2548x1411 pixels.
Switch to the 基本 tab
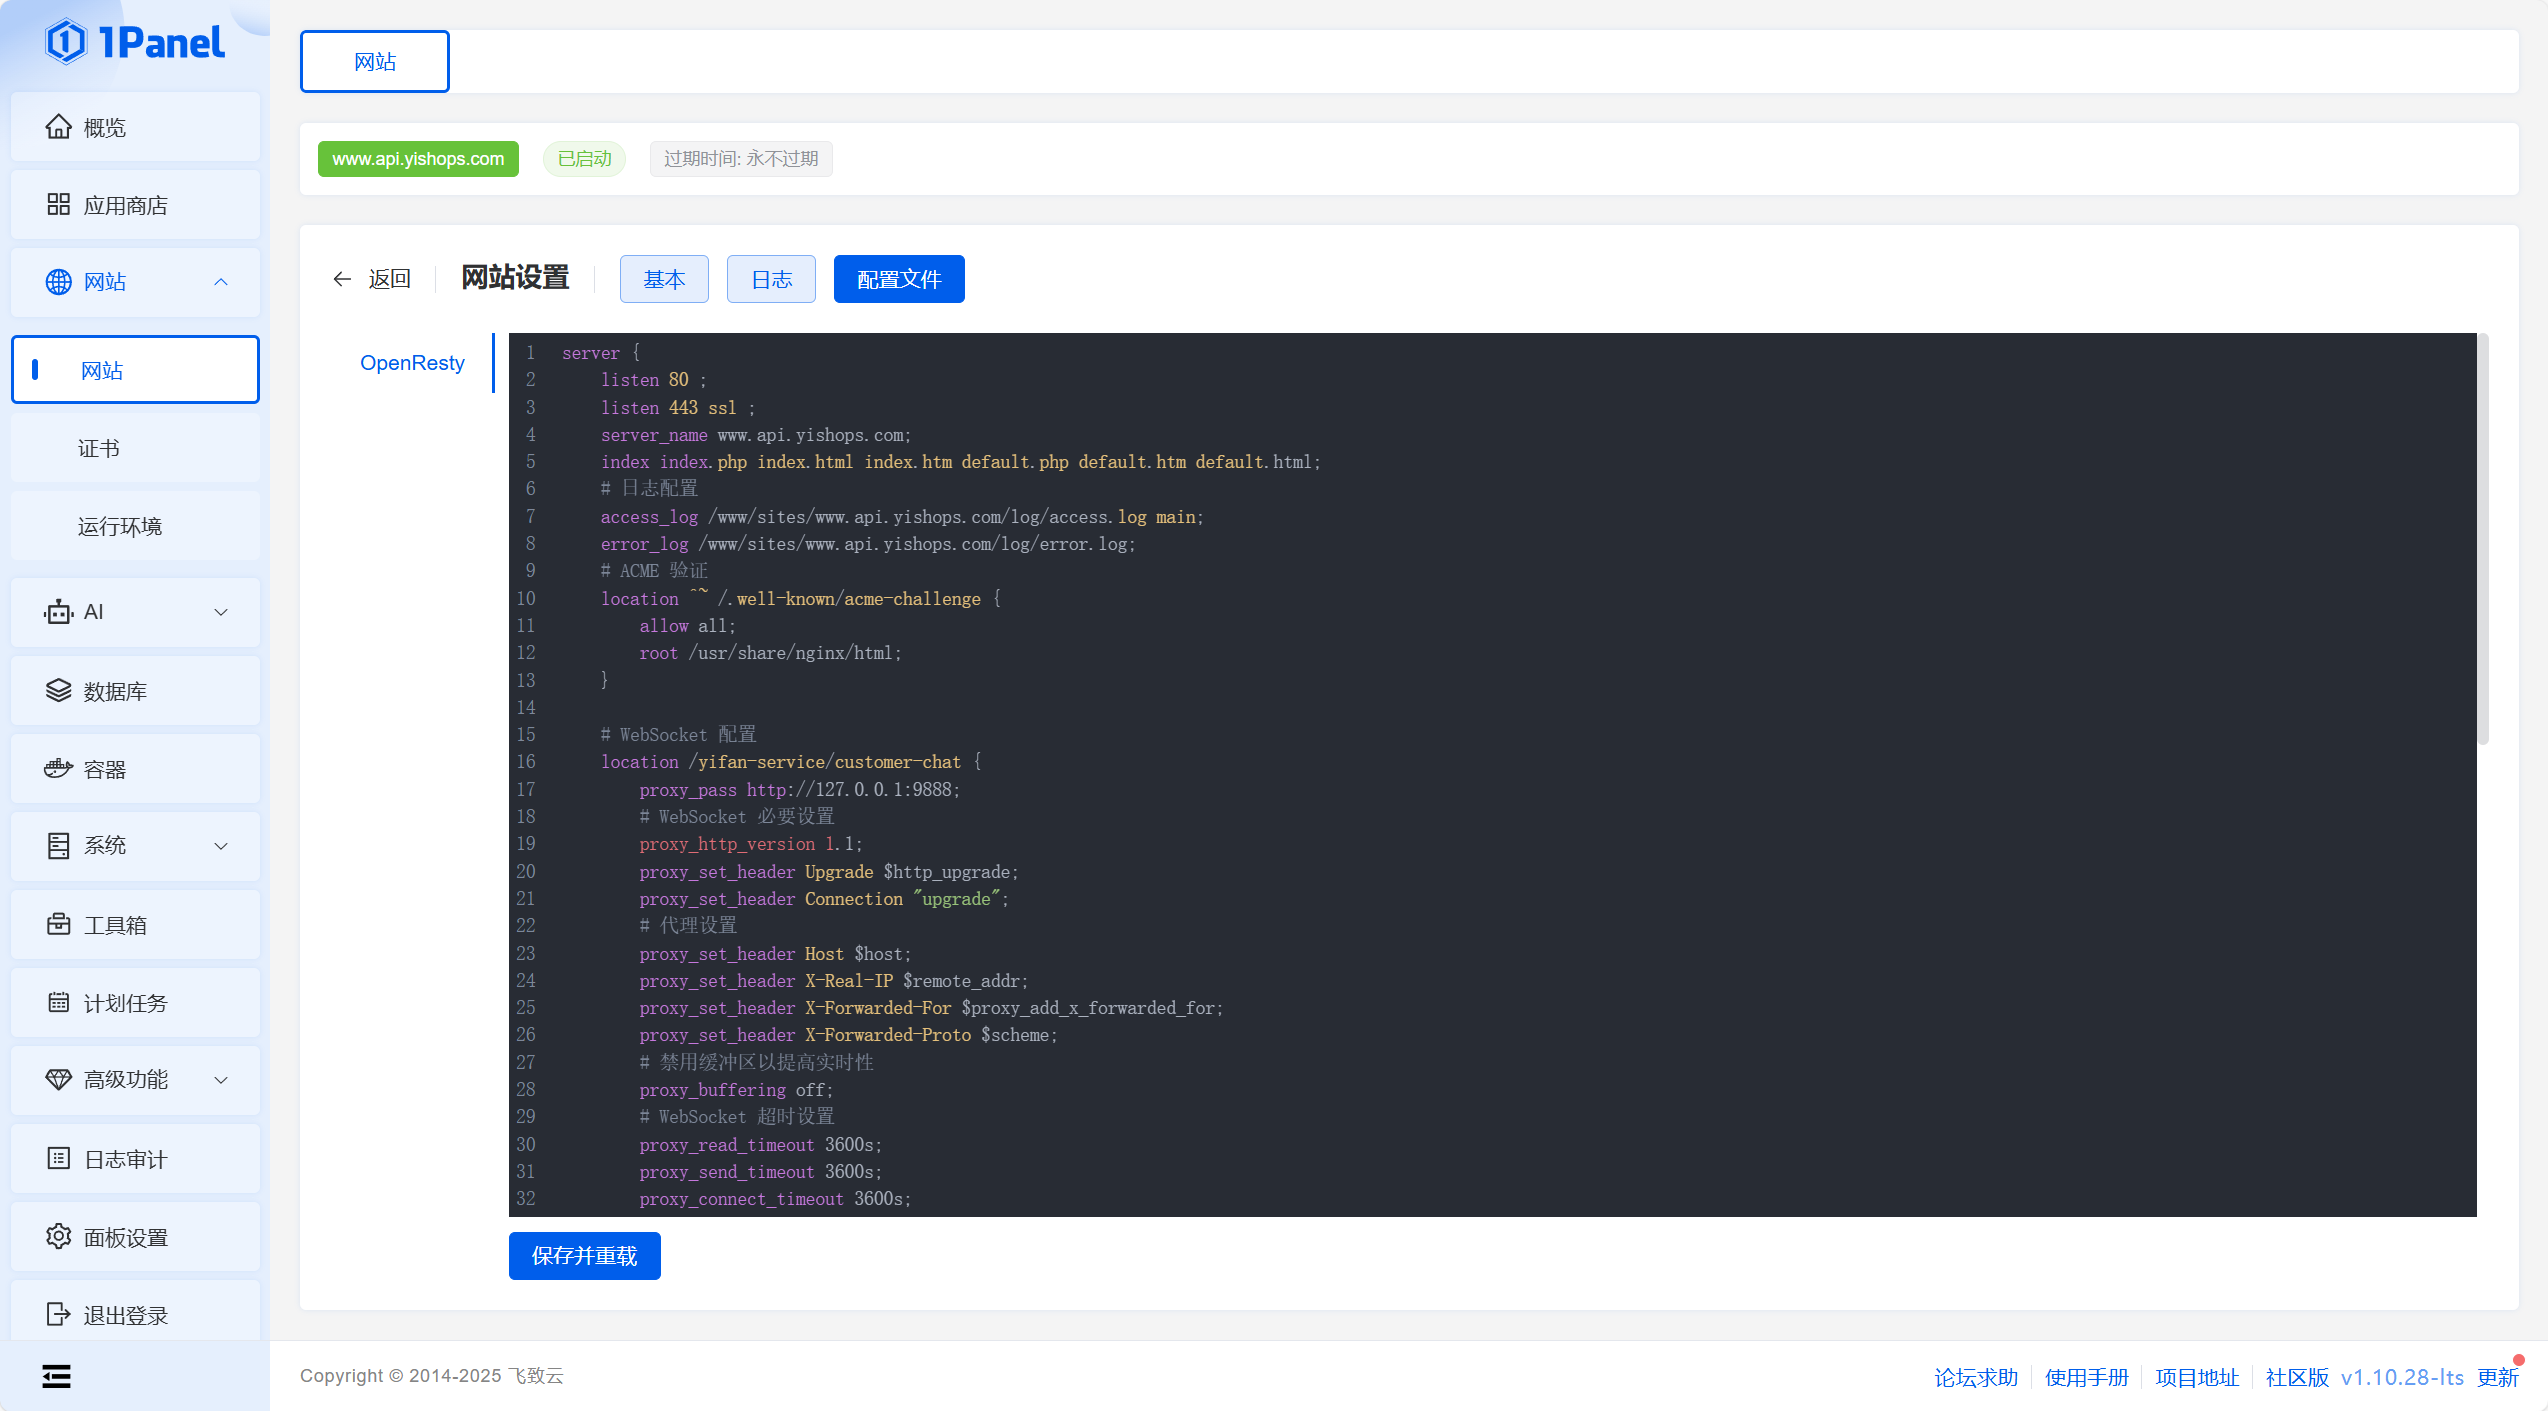(664, 279)
